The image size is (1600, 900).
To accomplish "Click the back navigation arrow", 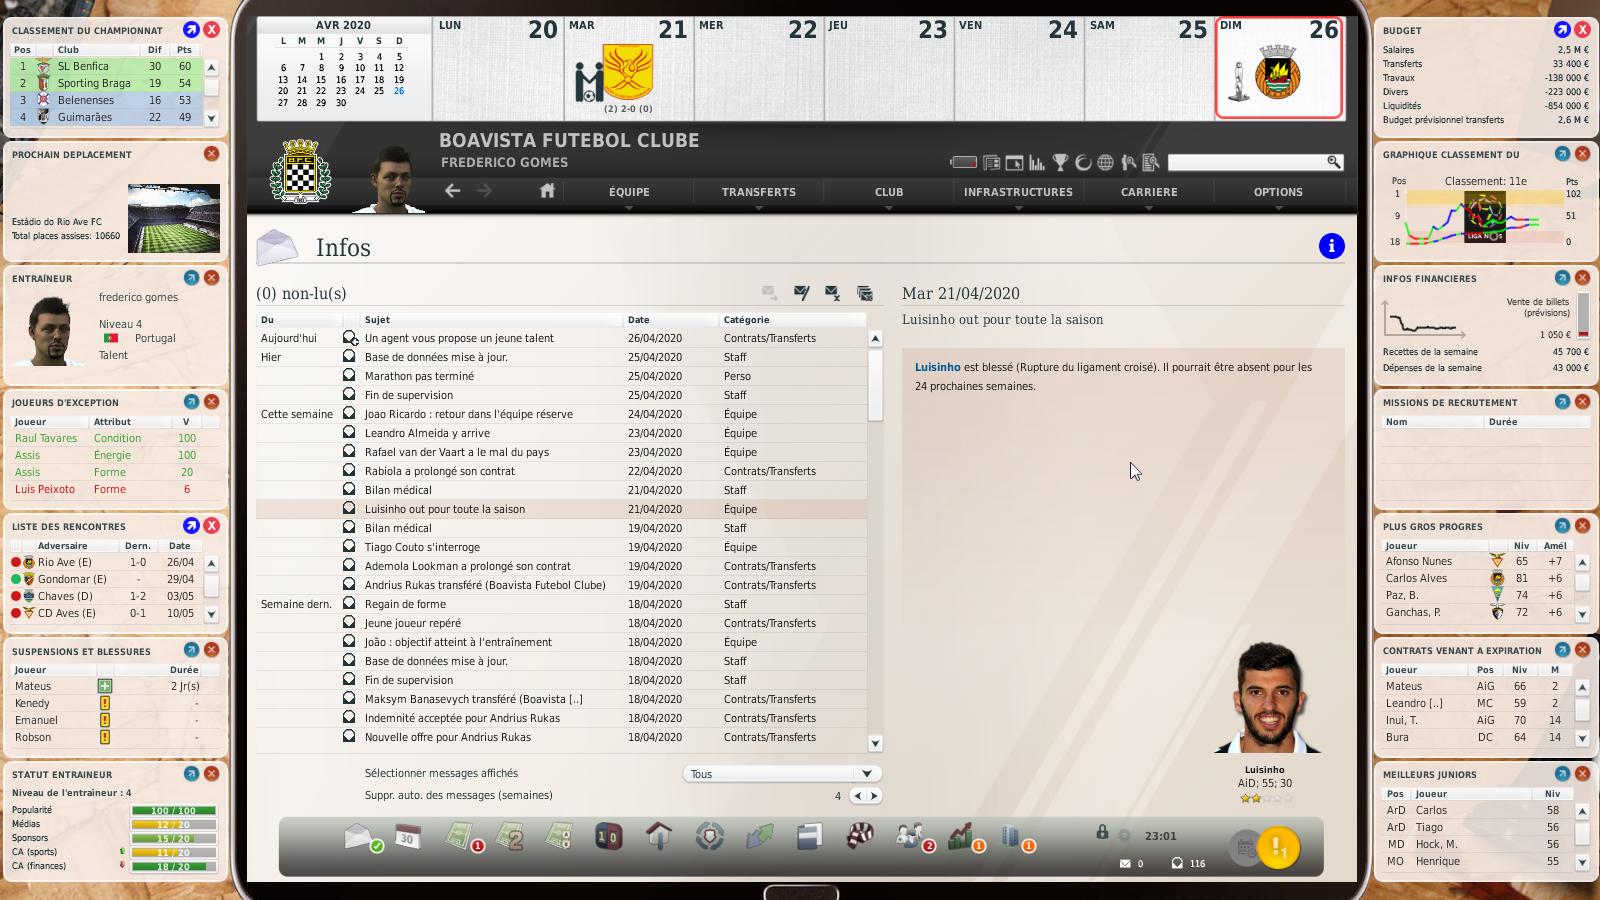I will (x=452, y=190).
